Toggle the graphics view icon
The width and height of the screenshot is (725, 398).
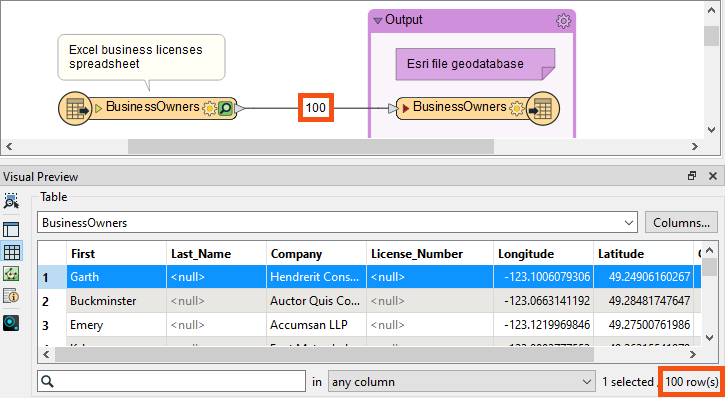[x=11, y=274]
